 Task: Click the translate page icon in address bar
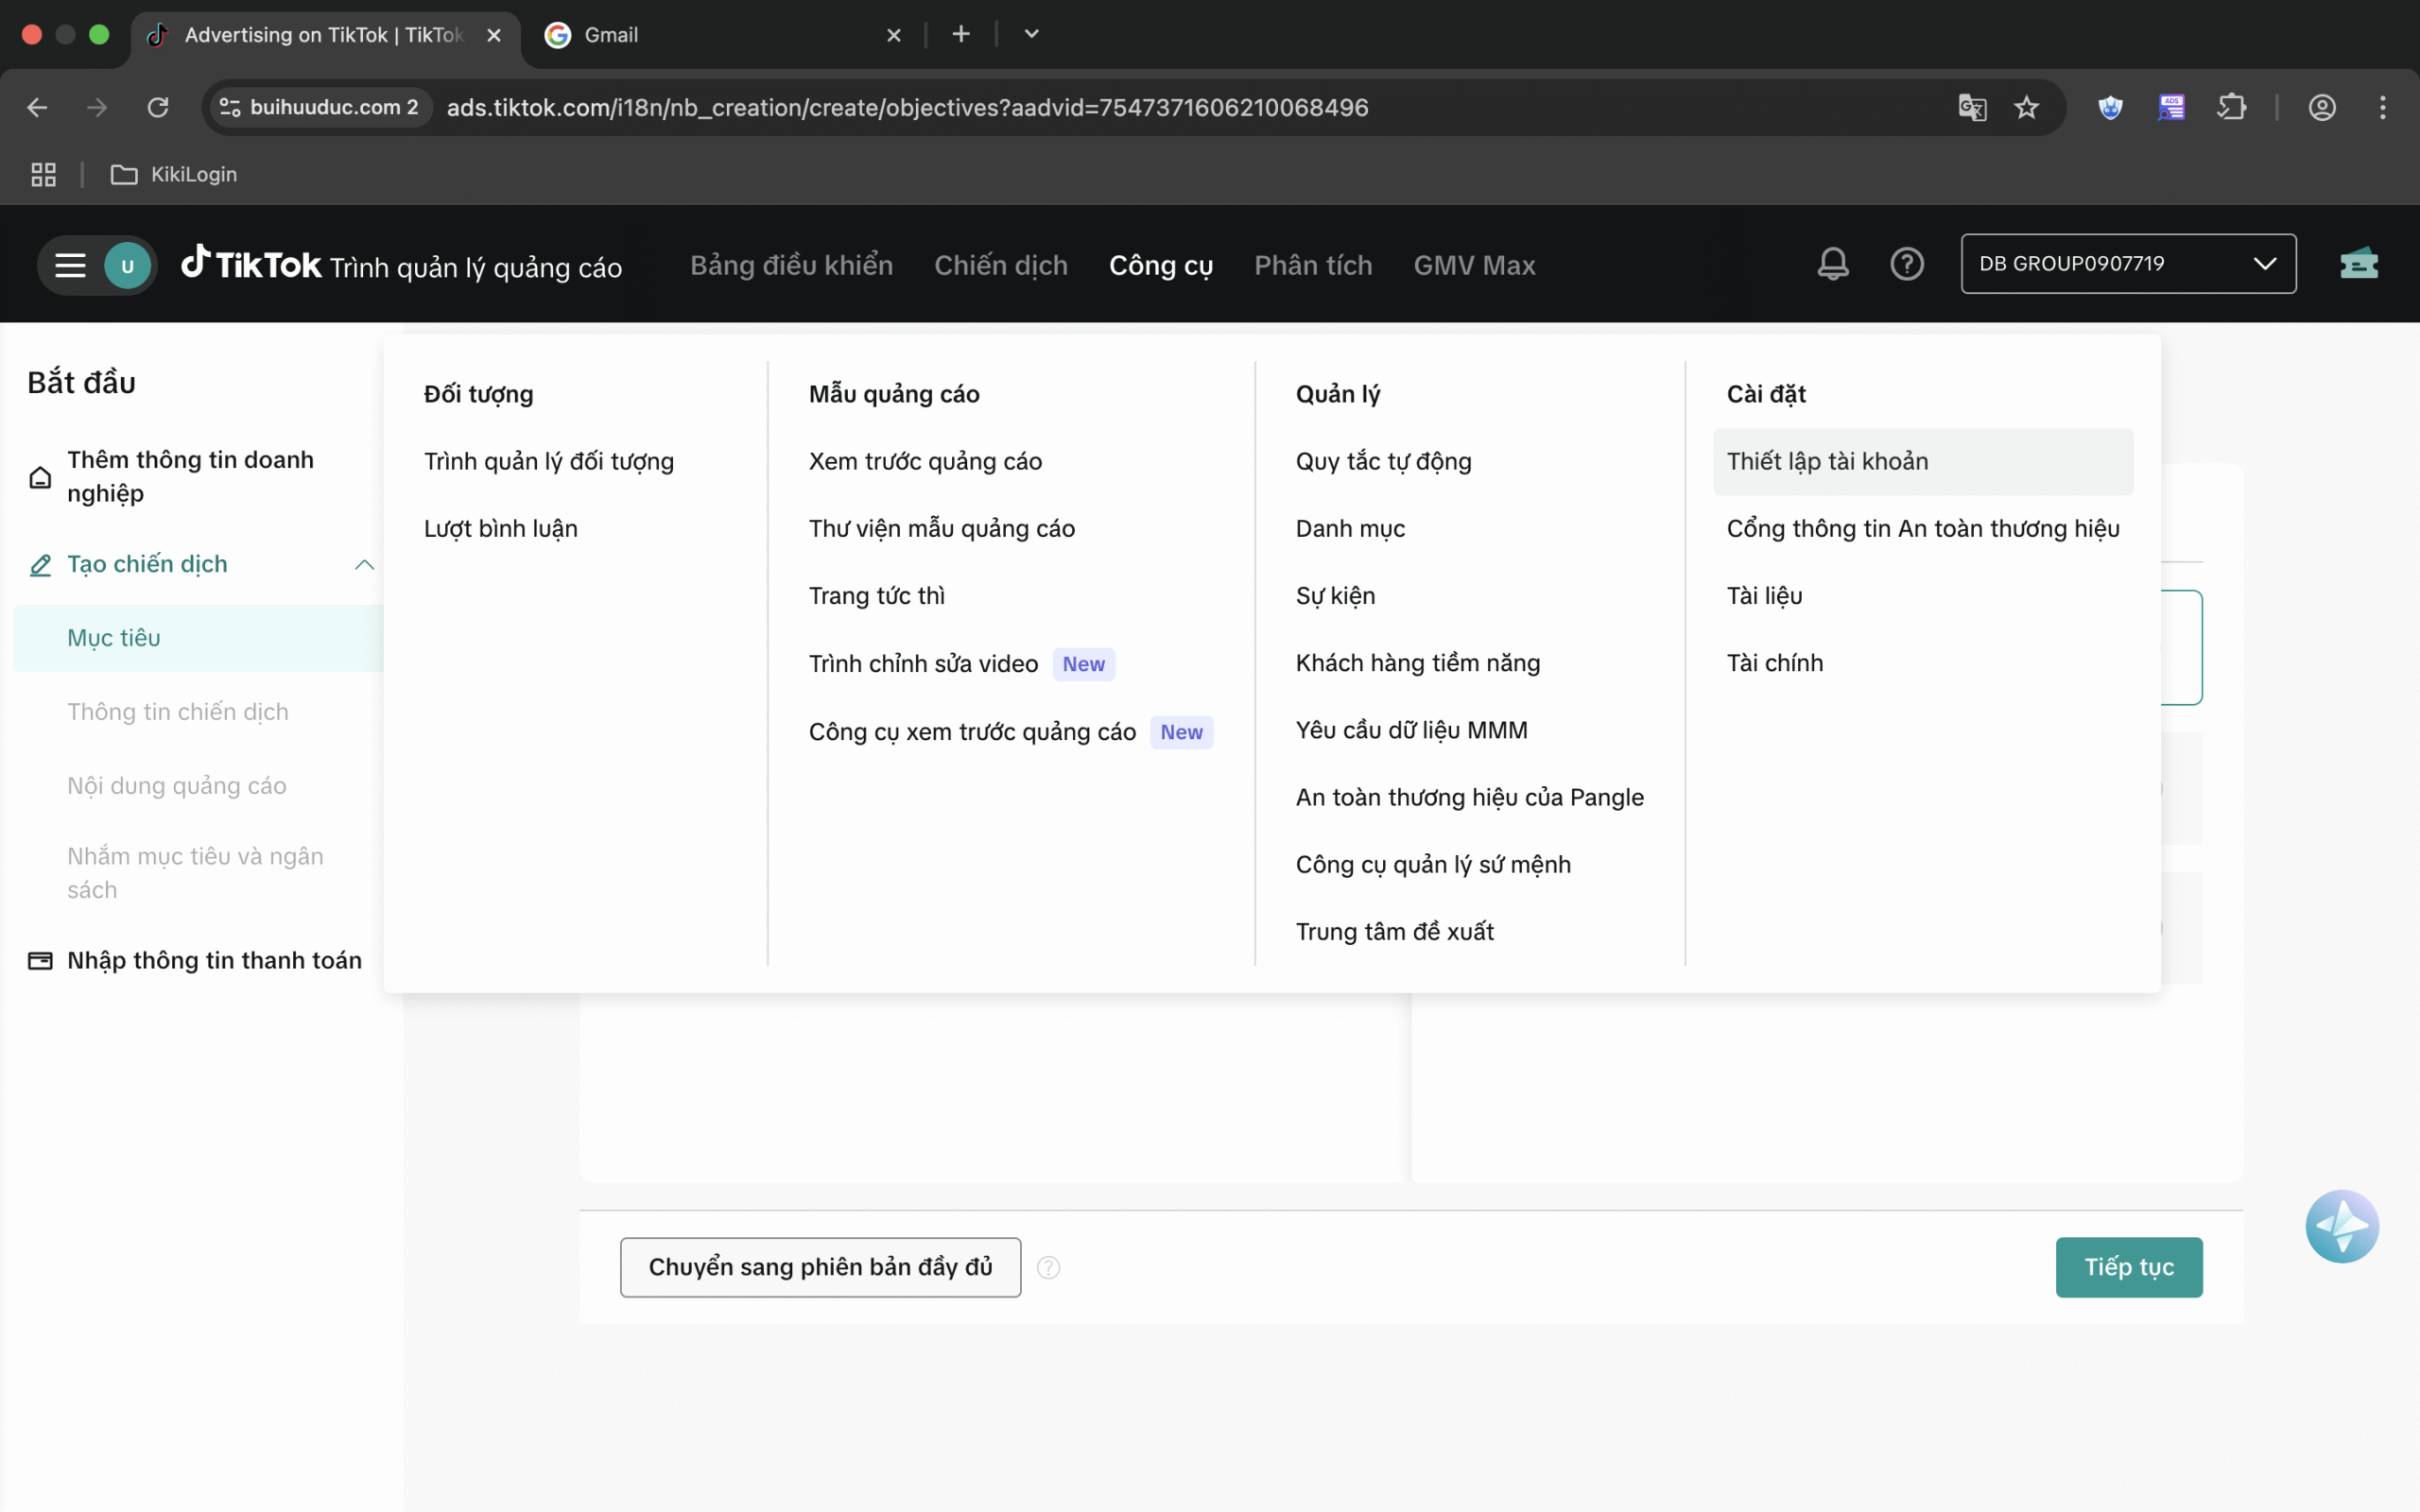coord(1971,107)
